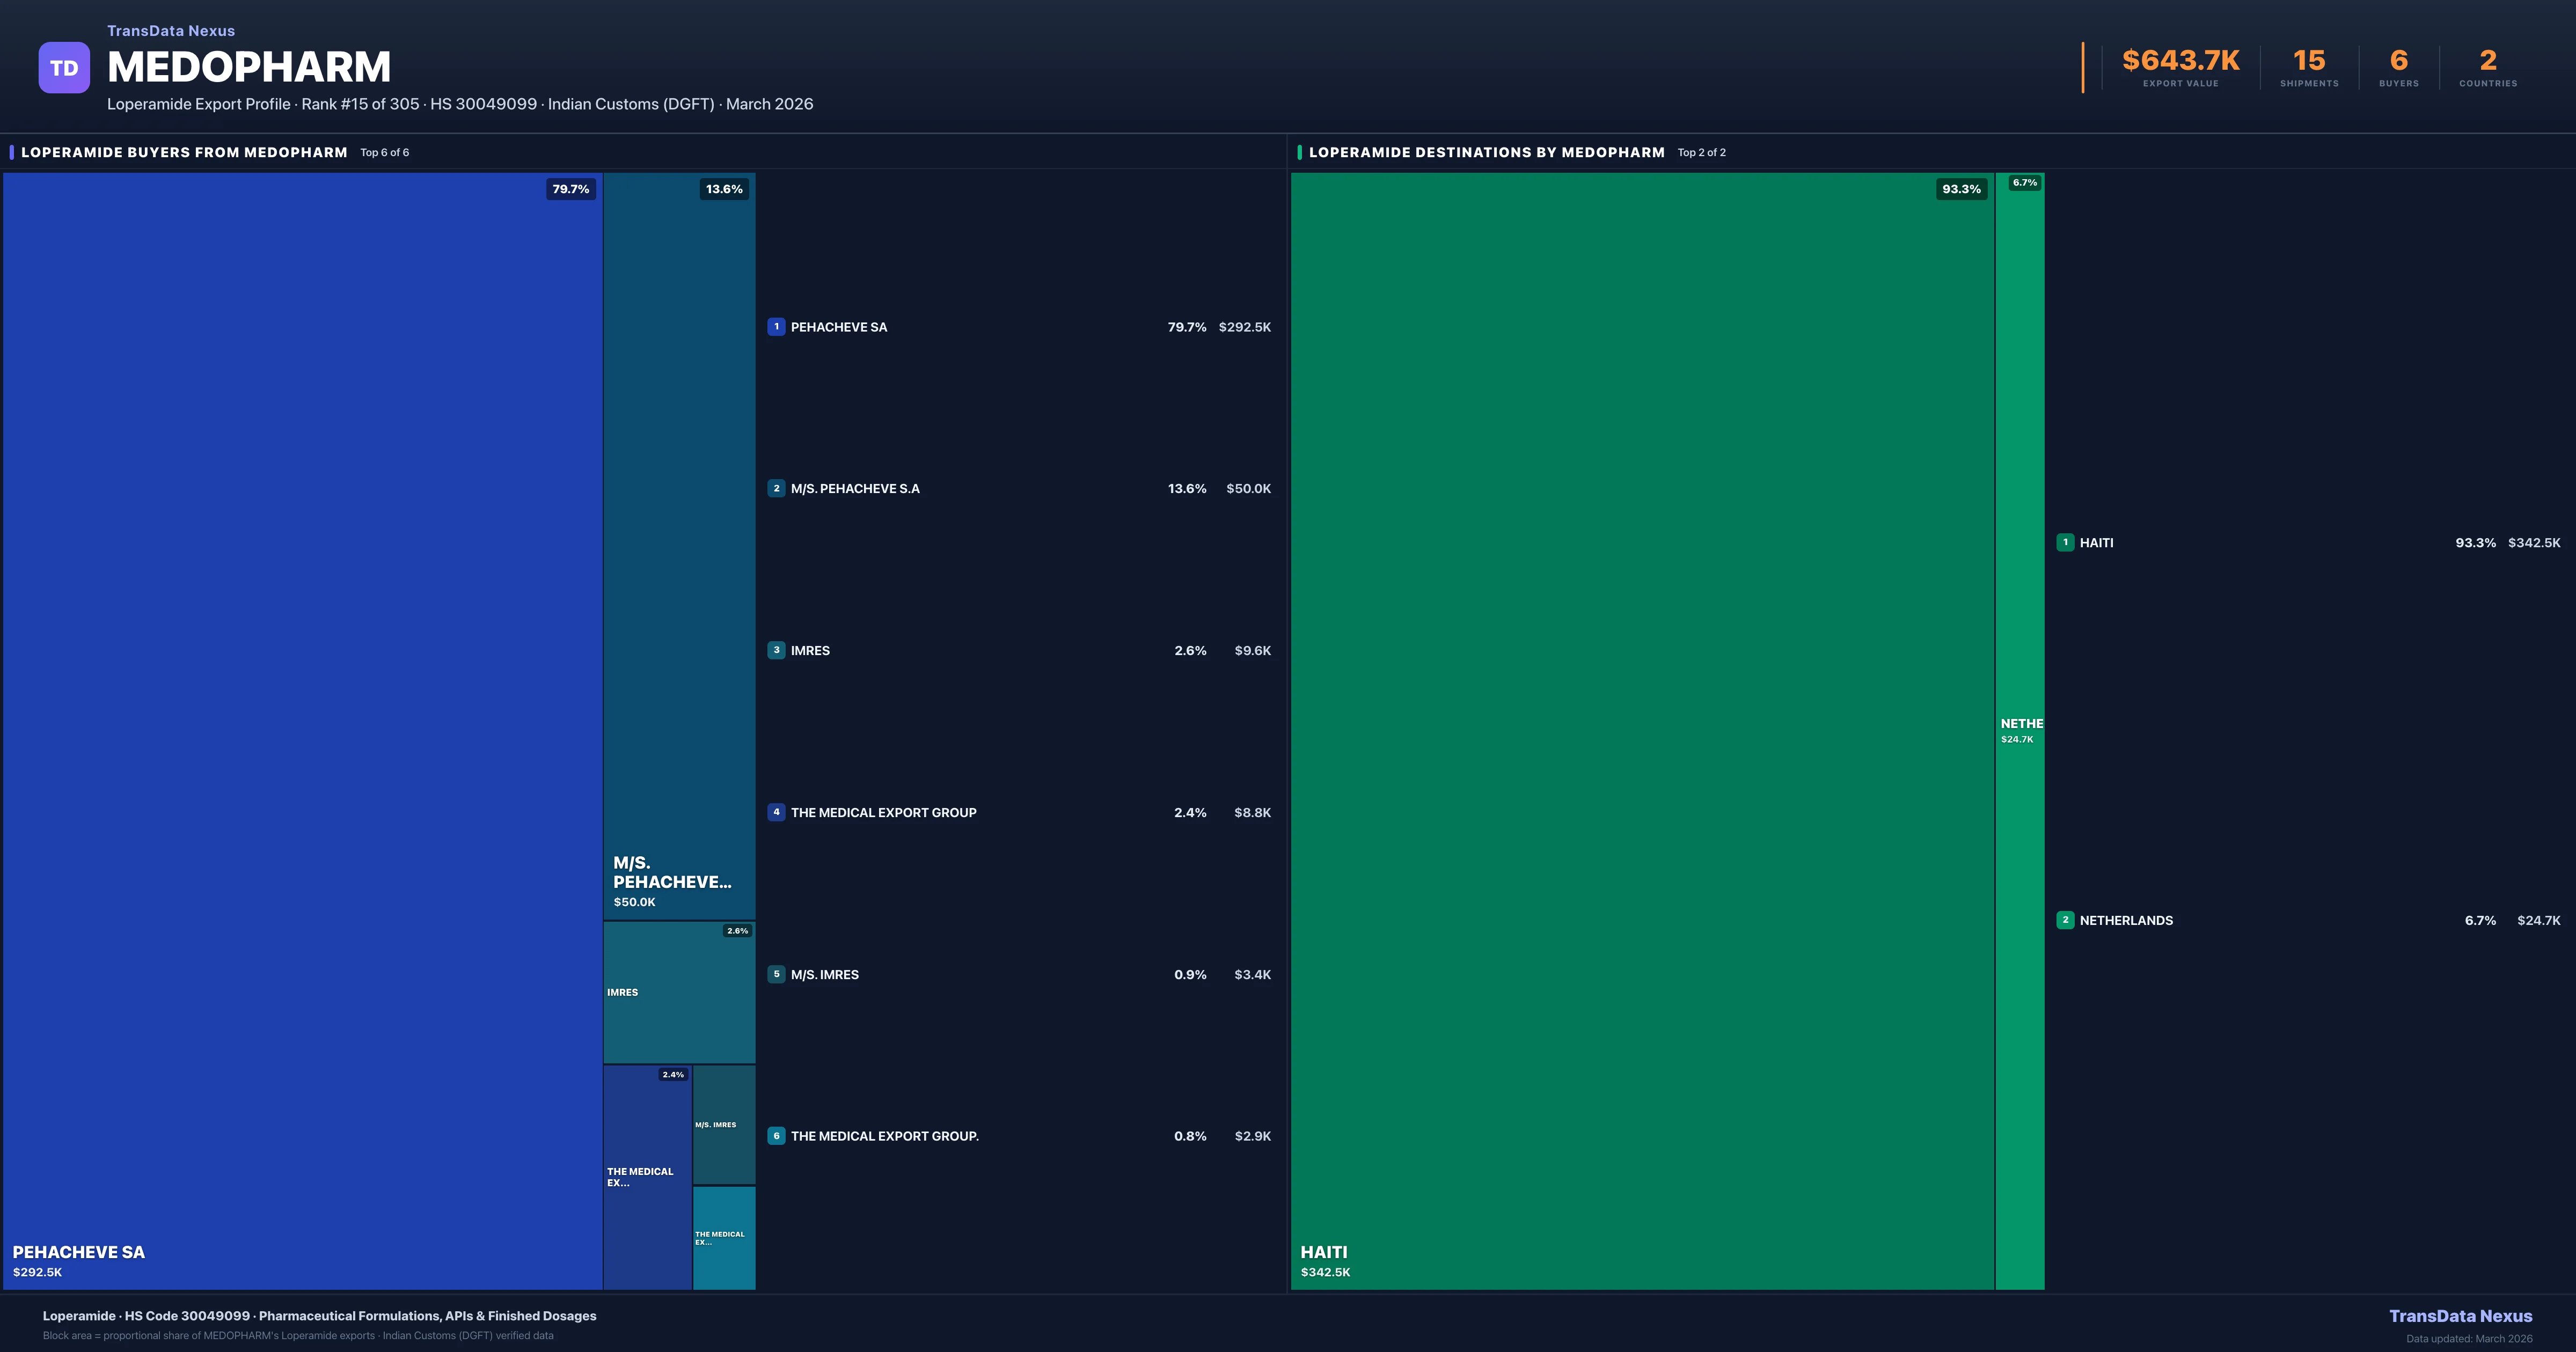Switch to LOPERAMIDE DESTINATIONS BY MEDOPHARM section
The height and width of the screenshot is (1352, 2576).
click(x=1484, y=152)
